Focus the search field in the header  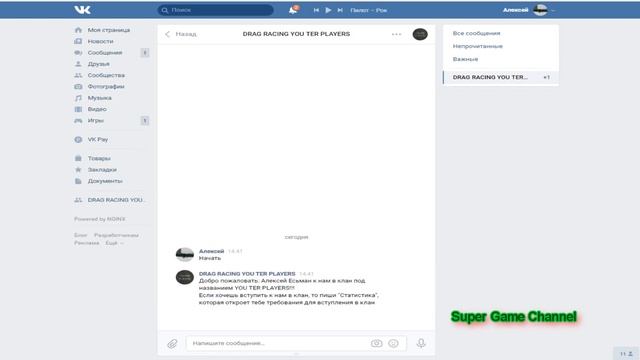216,10
